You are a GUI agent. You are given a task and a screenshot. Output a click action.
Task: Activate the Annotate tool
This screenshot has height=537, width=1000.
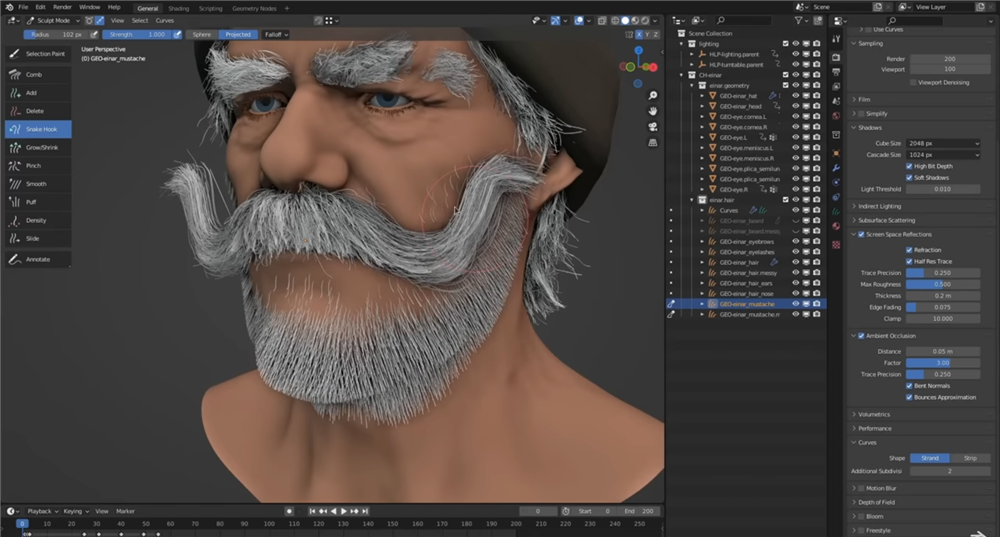(x=36, y=259)
